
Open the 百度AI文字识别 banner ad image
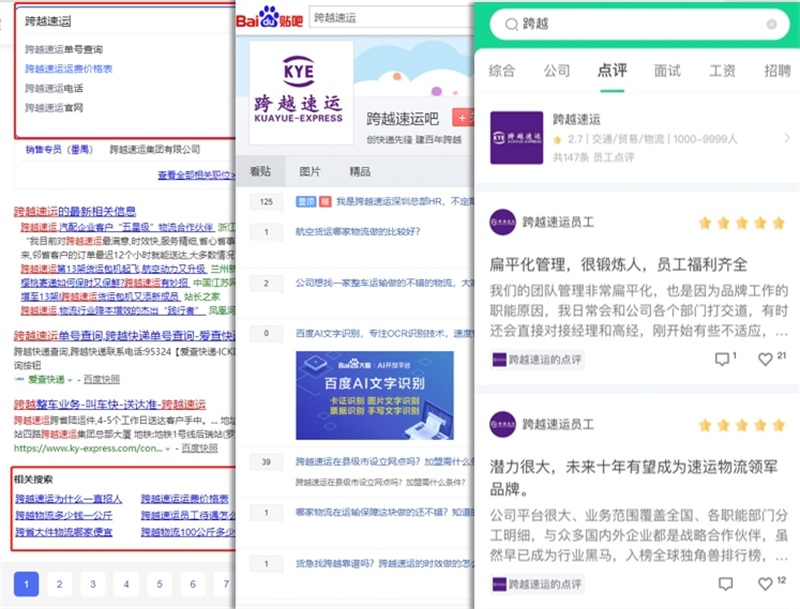pyautogui.click(x=374, y=395)
